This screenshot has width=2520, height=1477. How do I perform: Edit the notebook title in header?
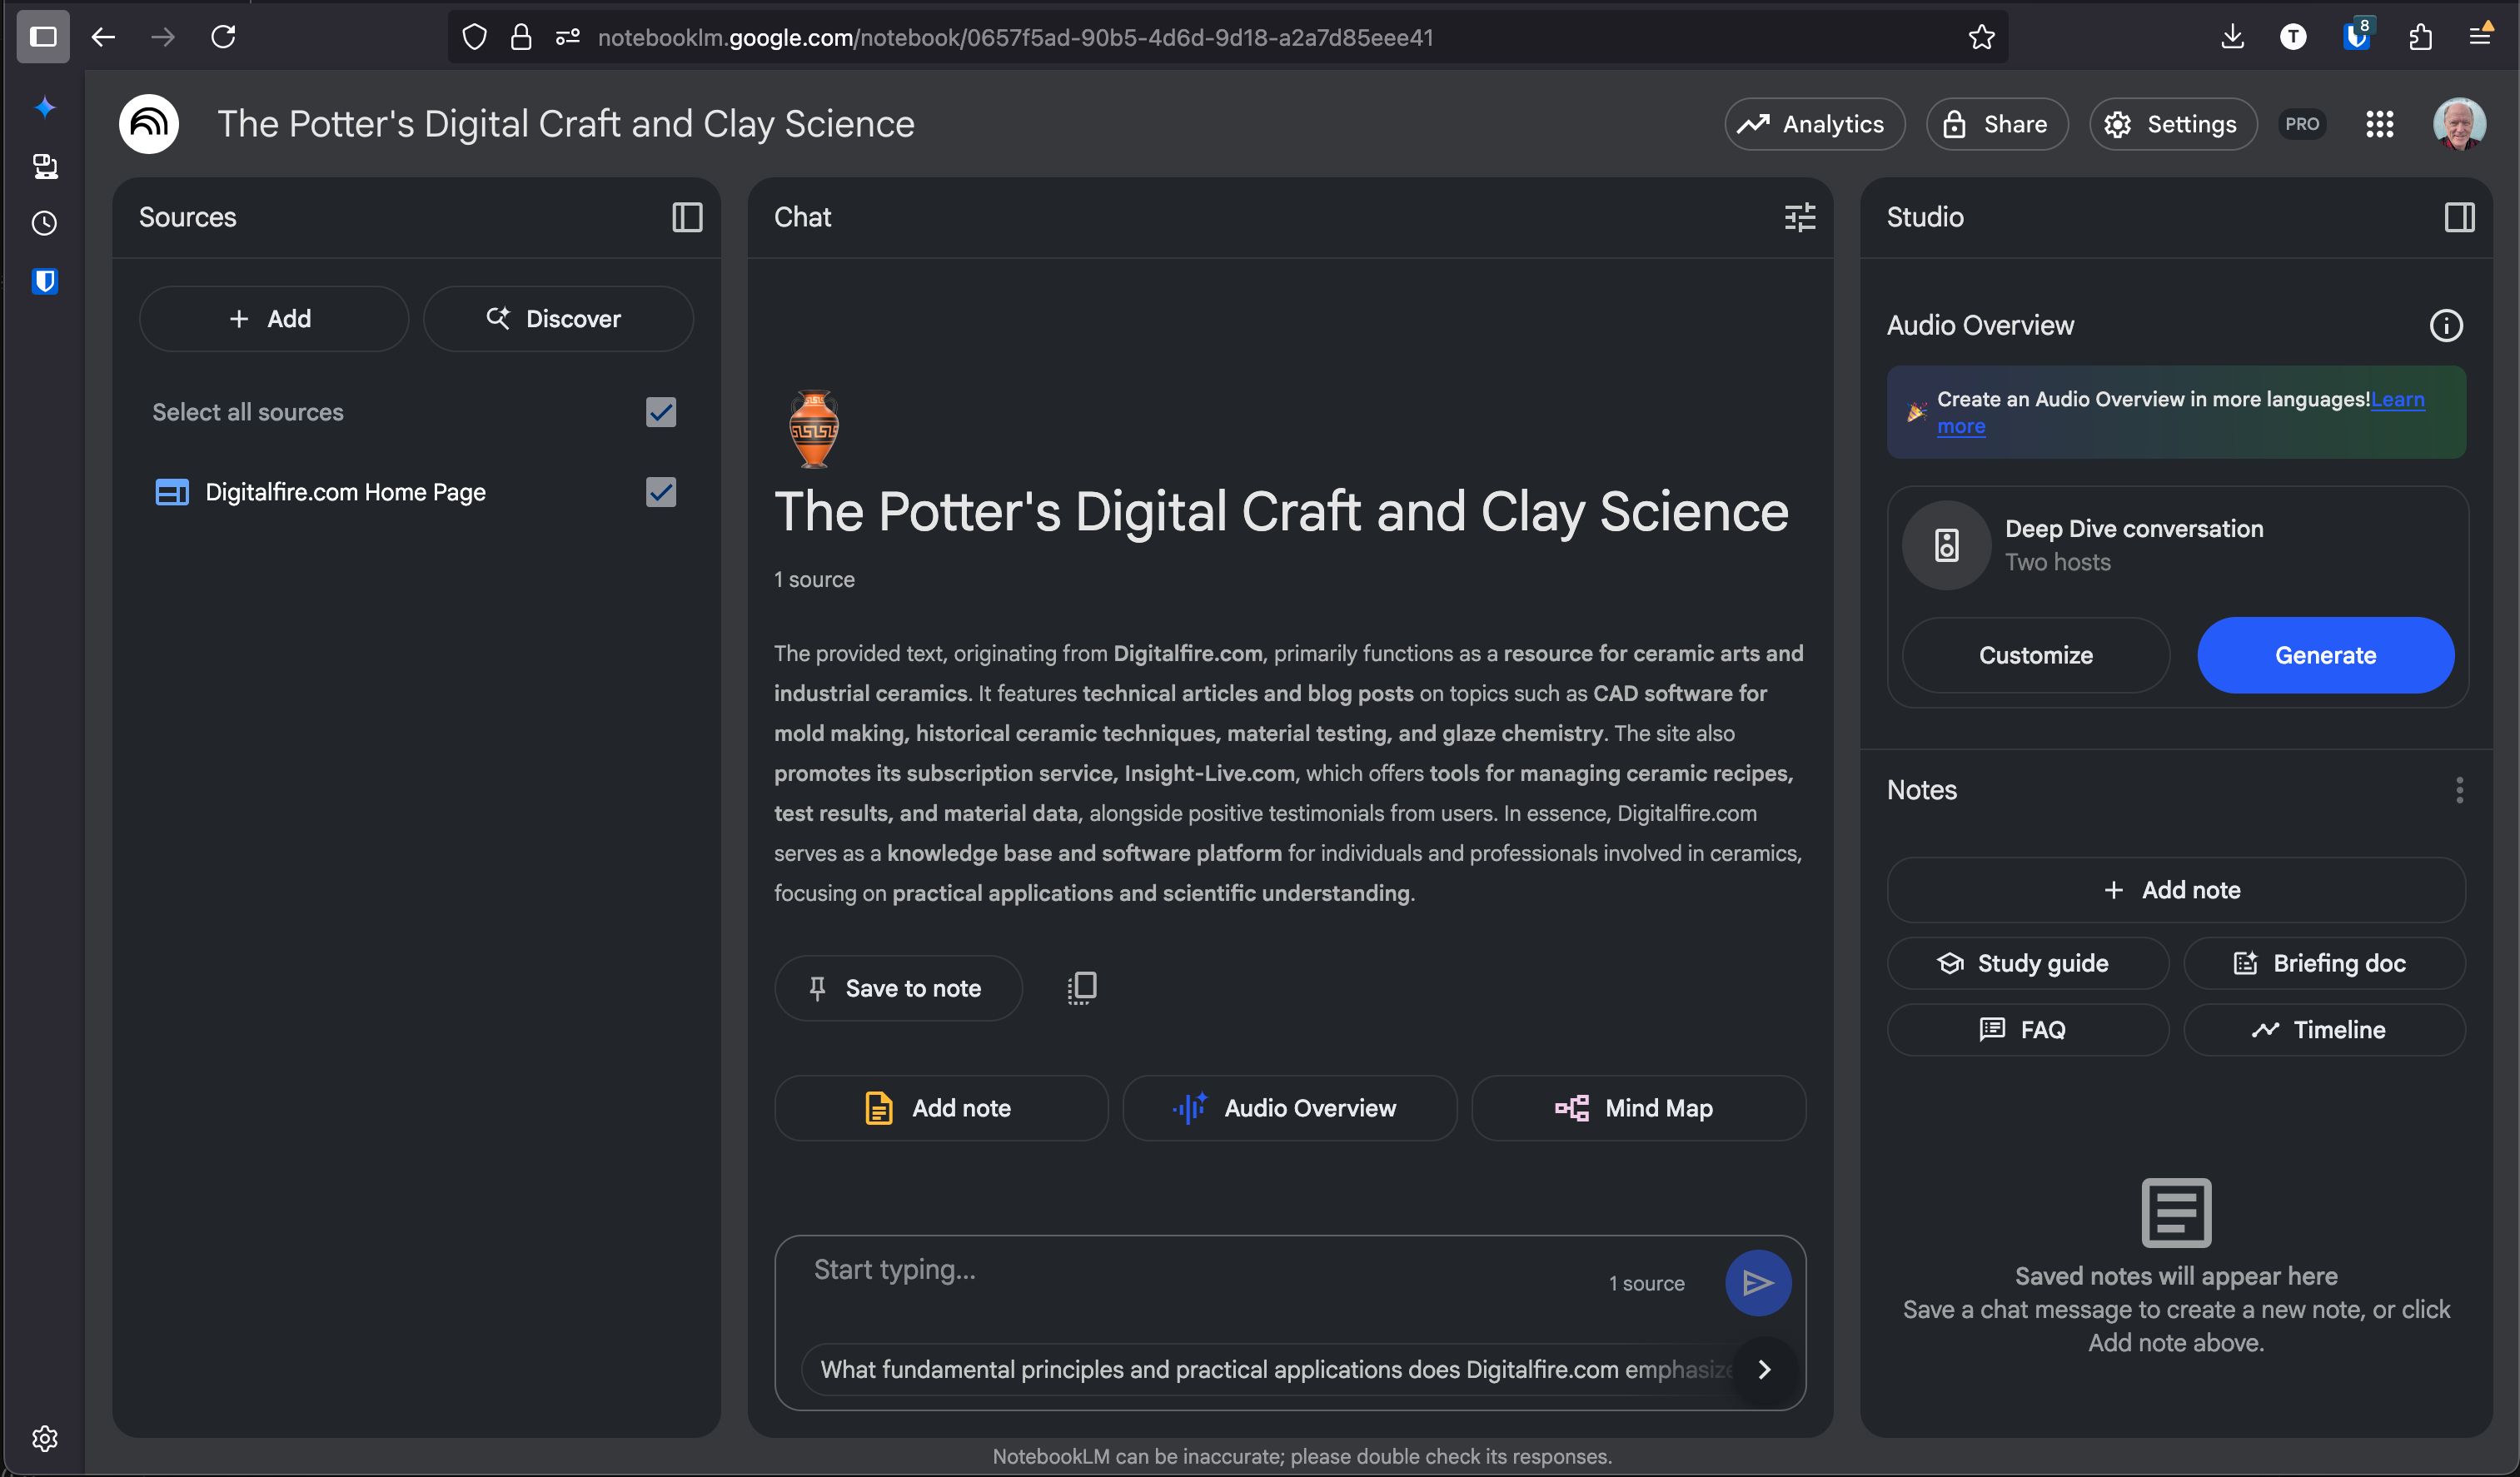(x=566, y=124)
